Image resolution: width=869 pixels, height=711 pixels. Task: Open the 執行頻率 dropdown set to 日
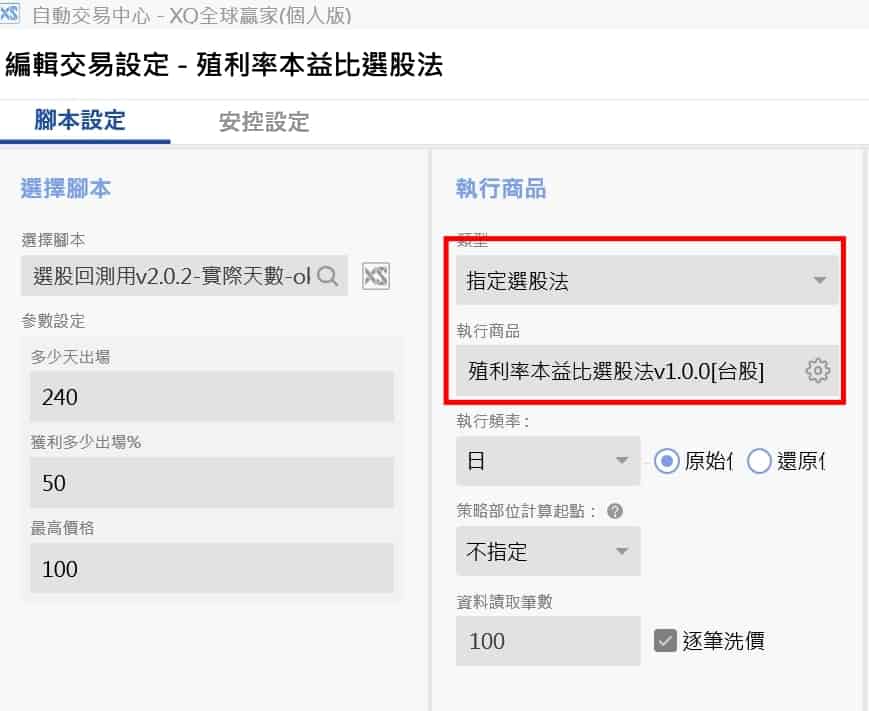547,461
